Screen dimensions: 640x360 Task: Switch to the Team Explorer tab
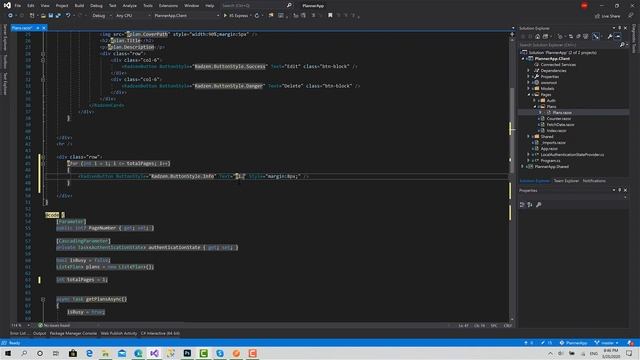(x=566, y=181)
